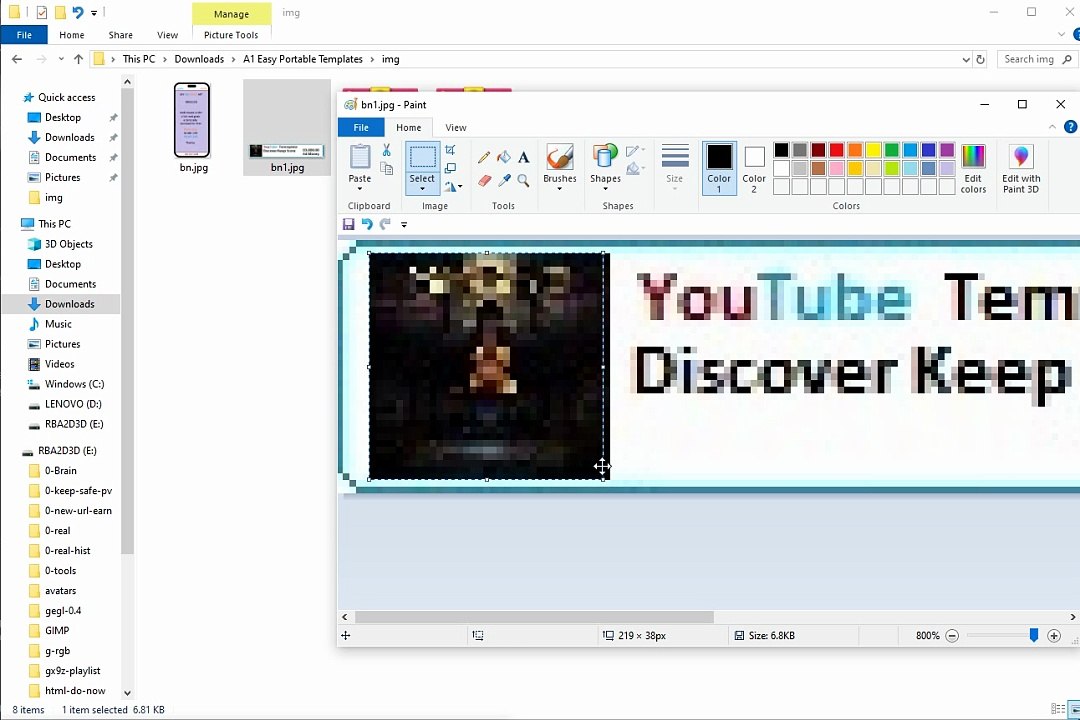Open the Select dropdown arrow
The width and height of the screenshot is (1080, 720).
pyautogui.click(x=422, y=189)
